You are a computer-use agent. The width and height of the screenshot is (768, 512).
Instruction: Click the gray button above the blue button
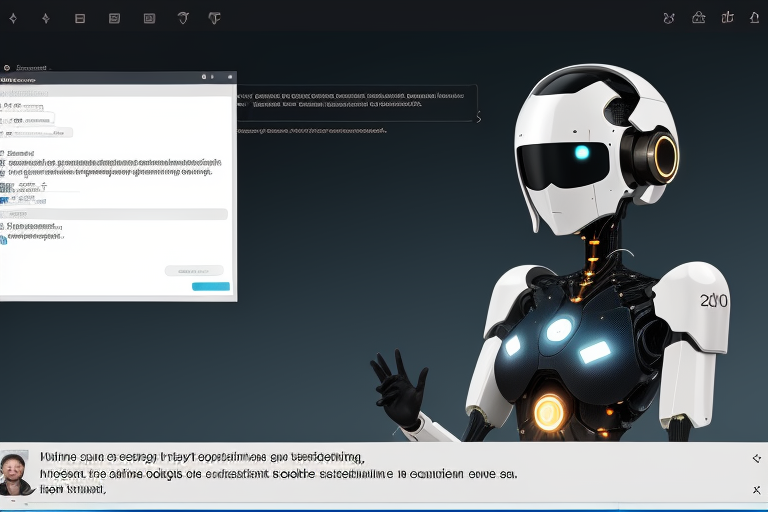point(194,270)
